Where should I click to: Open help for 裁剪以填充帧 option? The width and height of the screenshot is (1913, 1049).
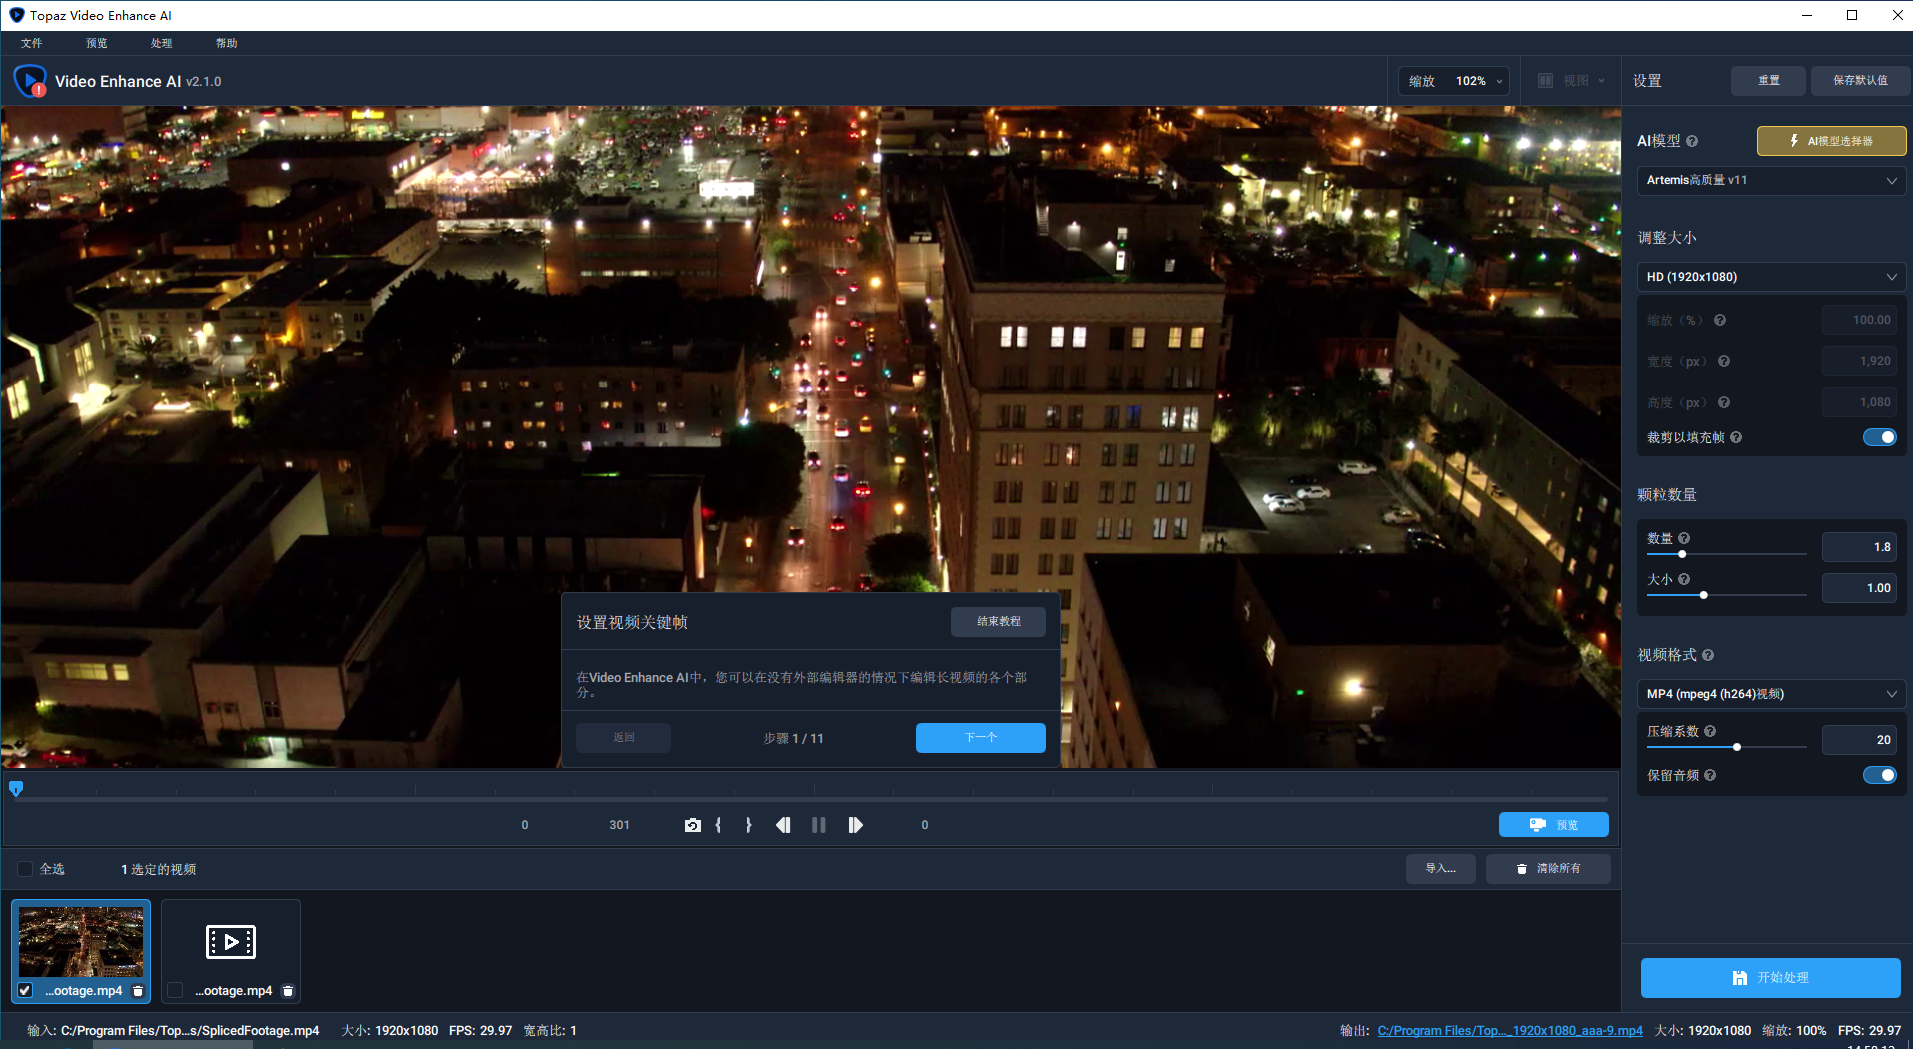(x=1736, y=437)
